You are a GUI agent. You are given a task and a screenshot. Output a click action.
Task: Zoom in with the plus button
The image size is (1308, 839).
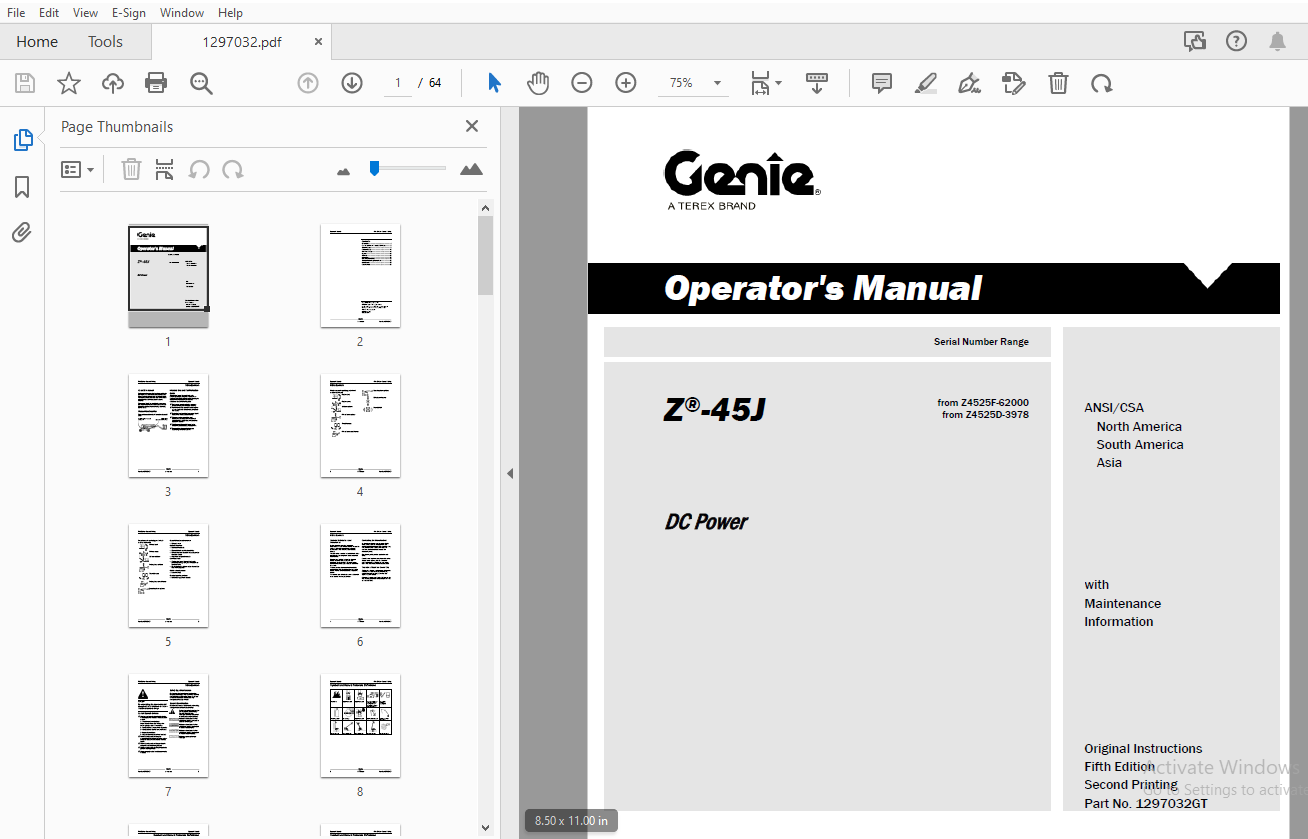point(626,83)
